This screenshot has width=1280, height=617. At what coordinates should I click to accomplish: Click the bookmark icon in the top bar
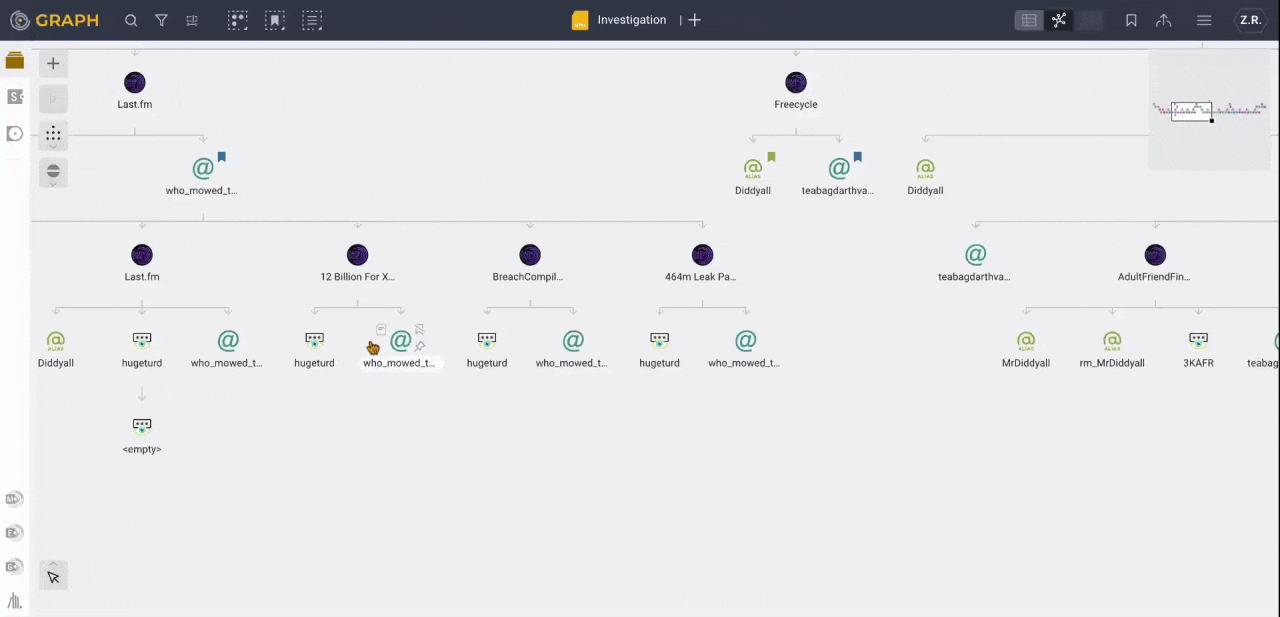(1131, 20)
